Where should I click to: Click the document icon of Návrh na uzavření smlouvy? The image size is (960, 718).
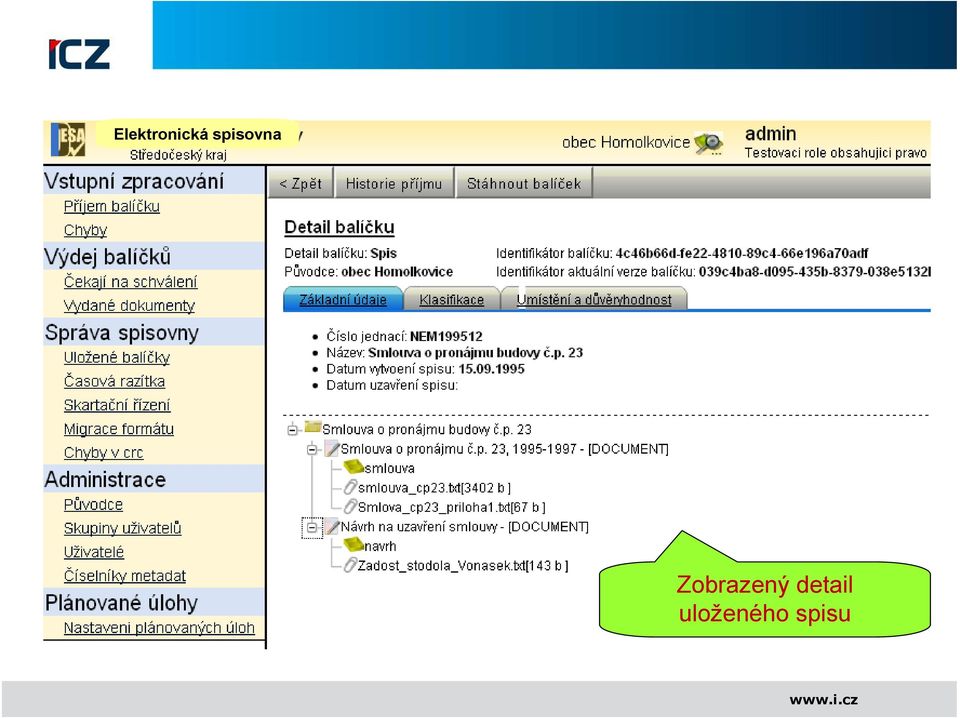click(x=332, y=526)
